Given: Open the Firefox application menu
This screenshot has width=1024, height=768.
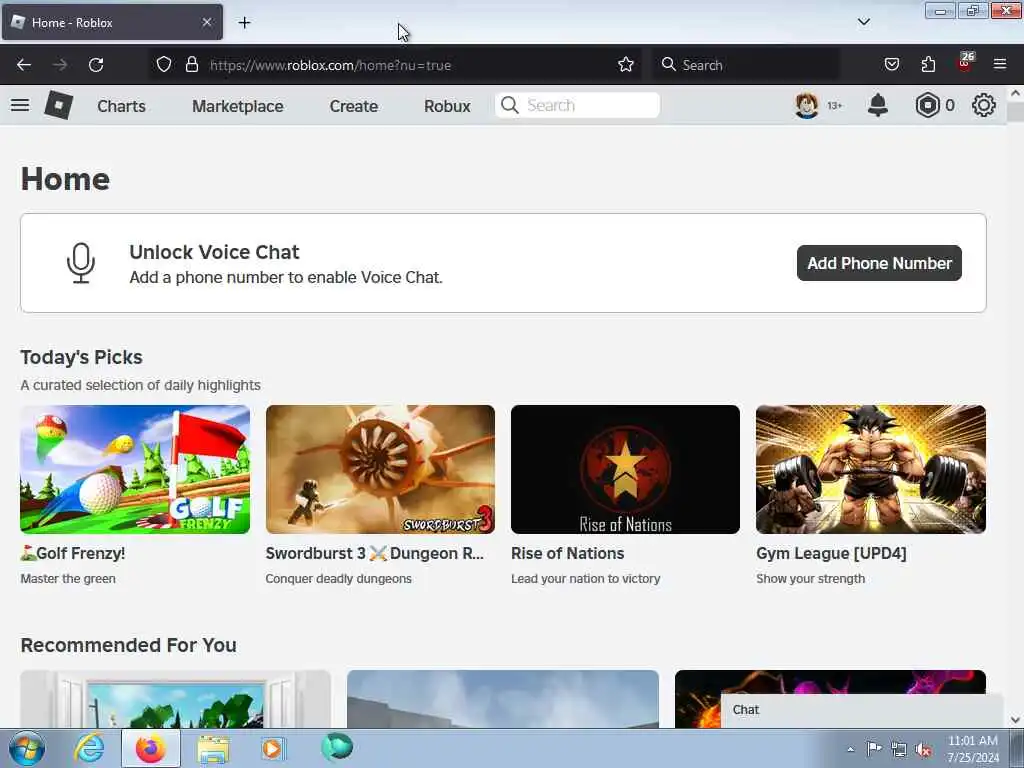Looking at the screenshot, I should (1000, 65).
